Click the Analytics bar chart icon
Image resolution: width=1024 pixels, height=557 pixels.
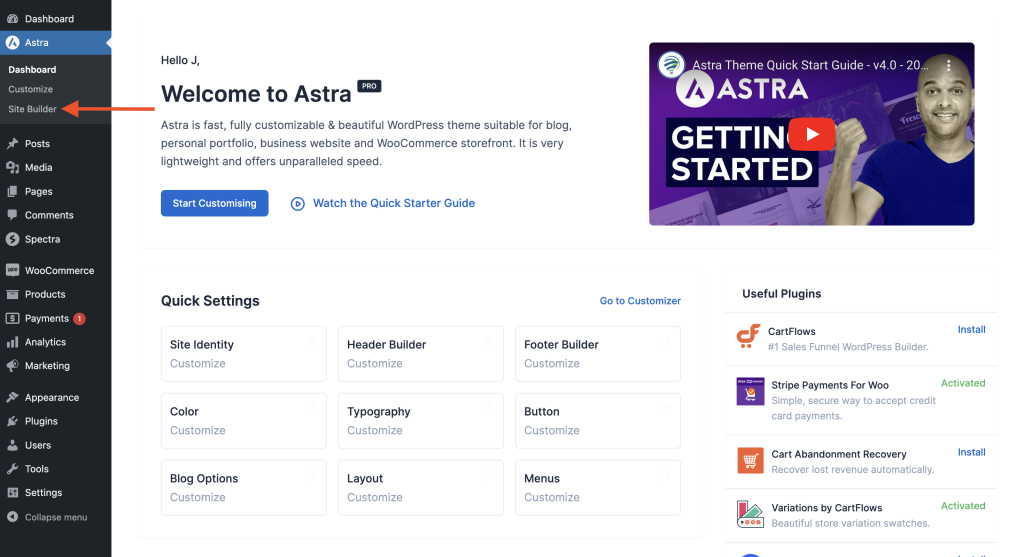click(x=12, y=342)
